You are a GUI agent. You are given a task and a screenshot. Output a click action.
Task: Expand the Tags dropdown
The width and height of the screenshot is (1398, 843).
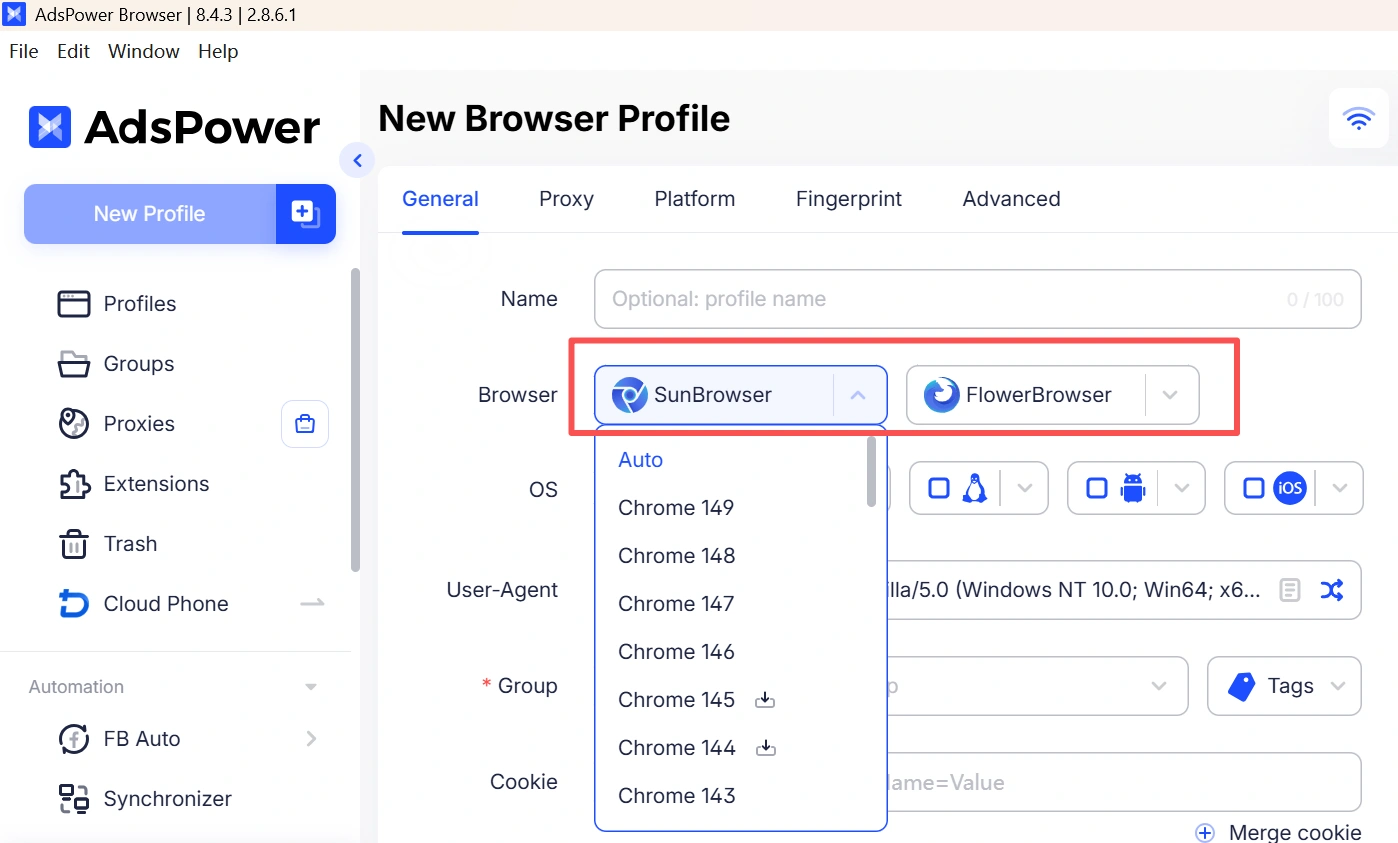(1338, 686)
